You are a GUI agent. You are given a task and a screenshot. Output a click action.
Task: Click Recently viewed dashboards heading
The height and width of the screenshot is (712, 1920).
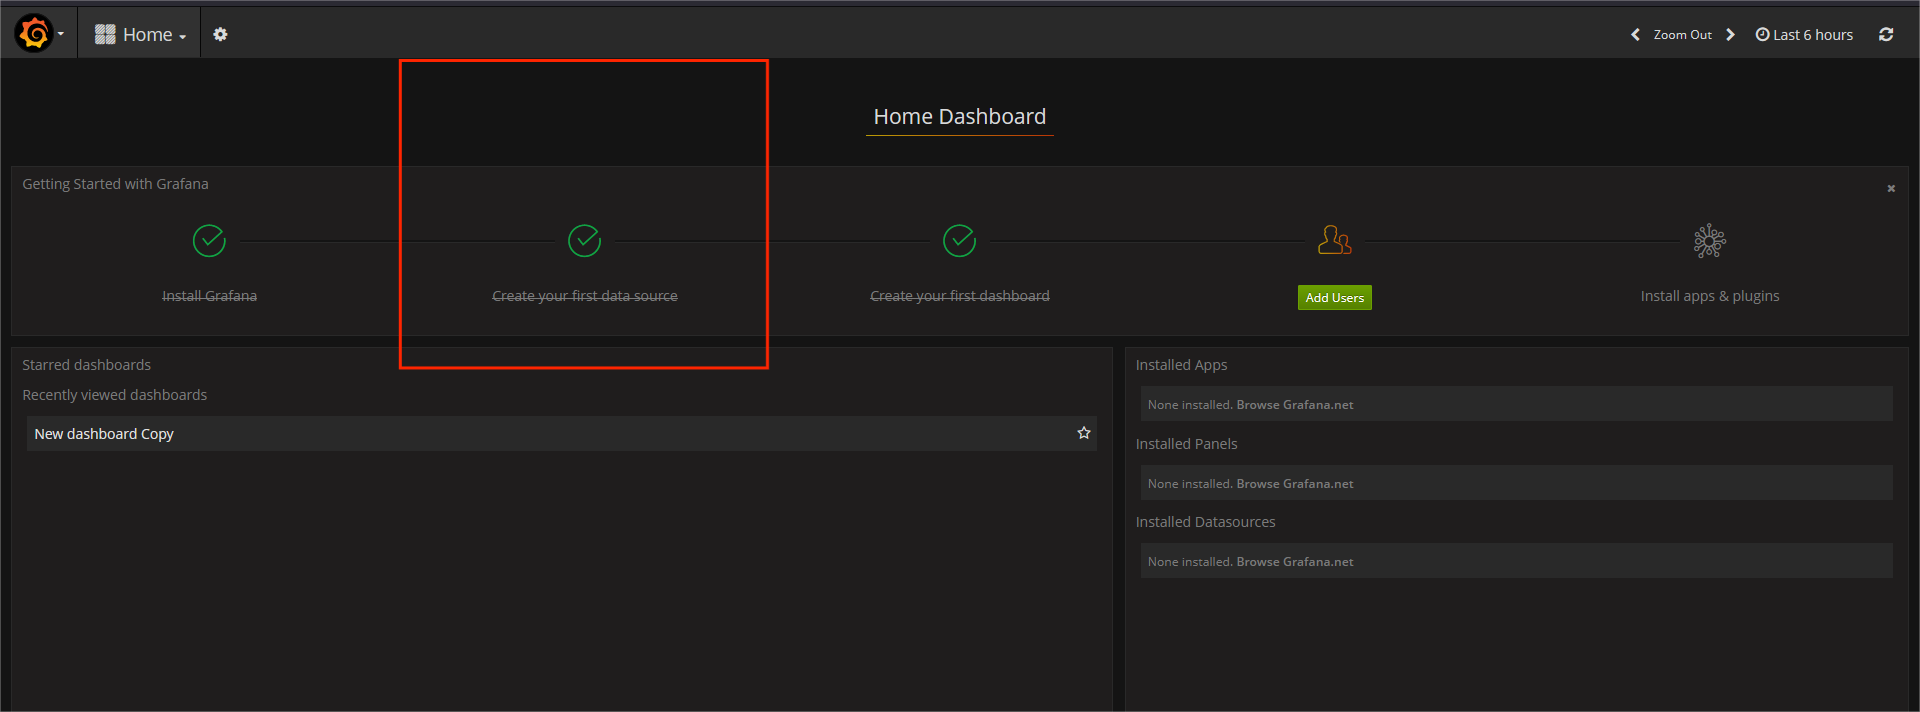point(115,395)
